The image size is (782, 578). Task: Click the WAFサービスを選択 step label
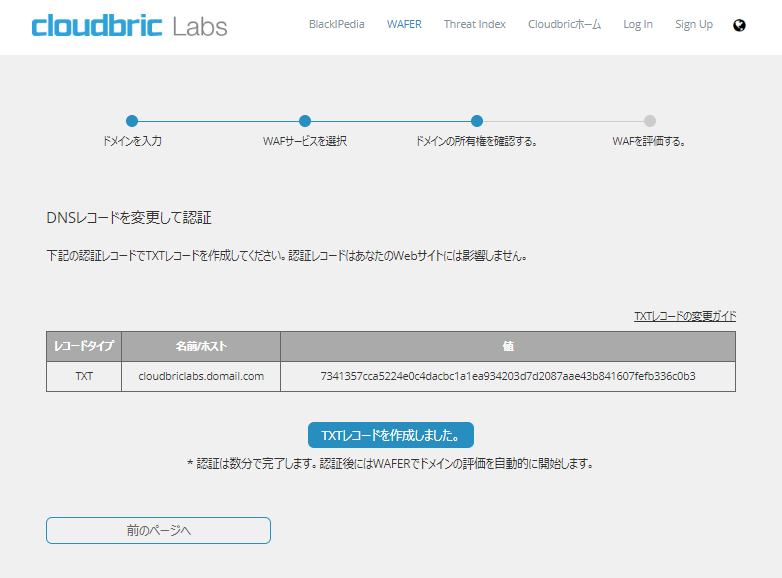[x=305, y=141]
